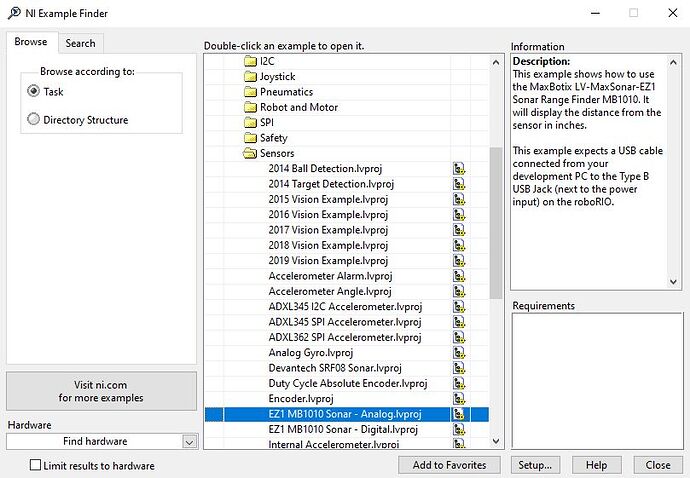This screenshot has width=690, height=478.
Task: Select Duty Cycle Absolute Encoder.lvproj
Action: click(x=348, y=383)
